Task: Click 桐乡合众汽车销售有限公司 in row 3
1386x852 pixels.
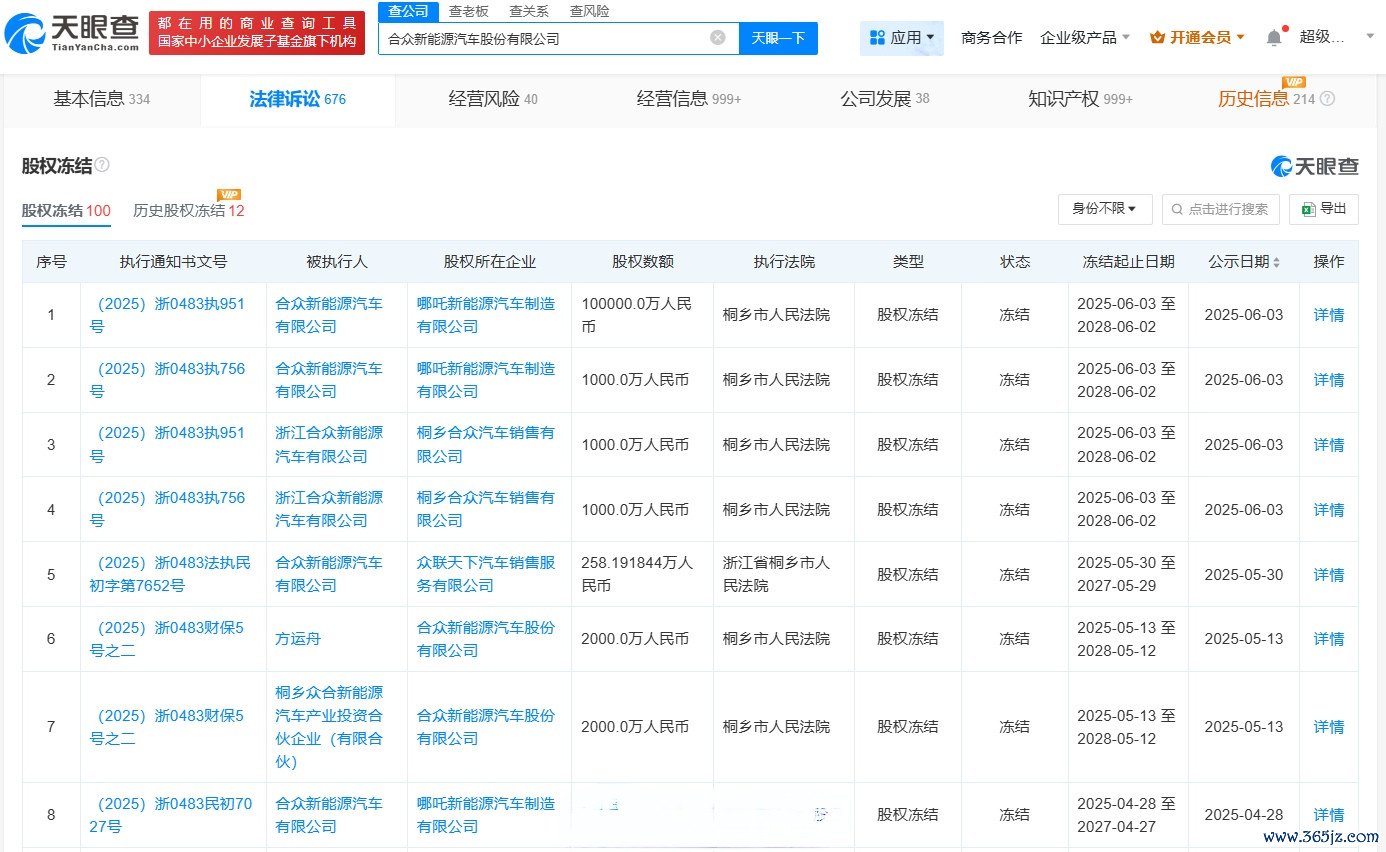Action: click(486, 445)
